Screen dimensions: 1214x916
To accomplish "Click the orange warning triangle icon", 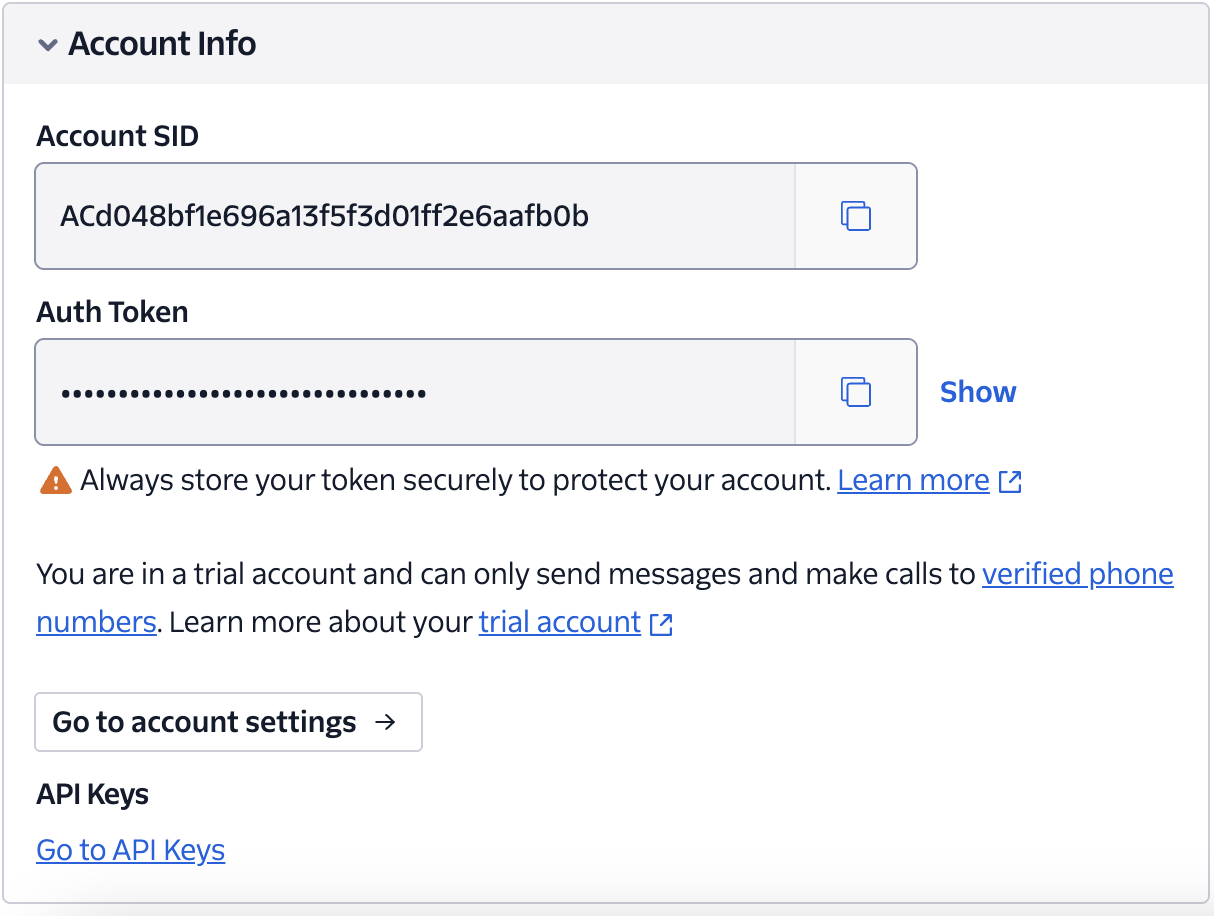I will coord(55,481).
